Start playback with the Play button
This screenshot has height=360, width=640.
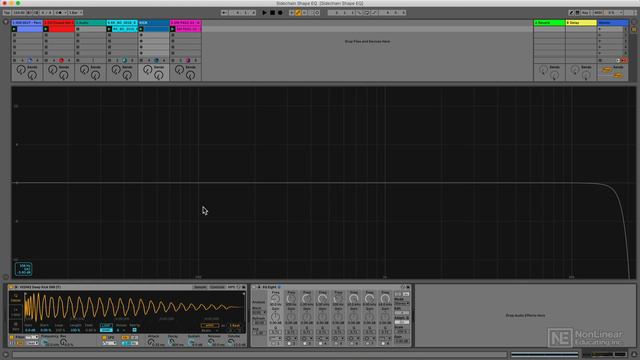(x=264, y=13)
